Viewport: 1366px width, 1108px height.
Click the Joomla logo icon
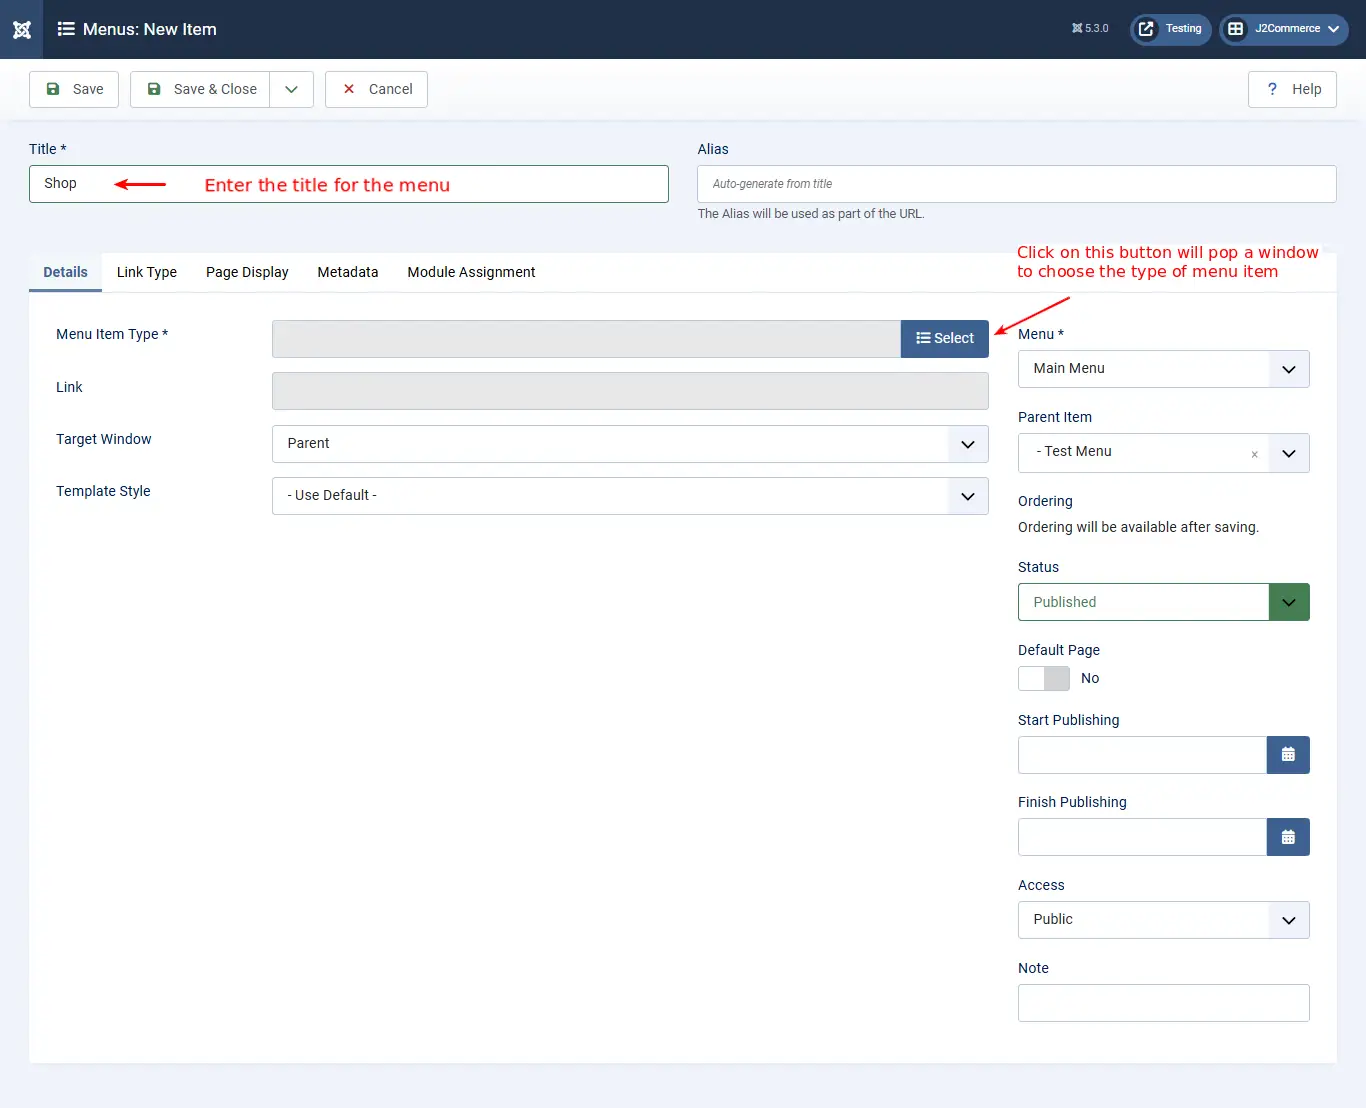click(x=22, y=29)
